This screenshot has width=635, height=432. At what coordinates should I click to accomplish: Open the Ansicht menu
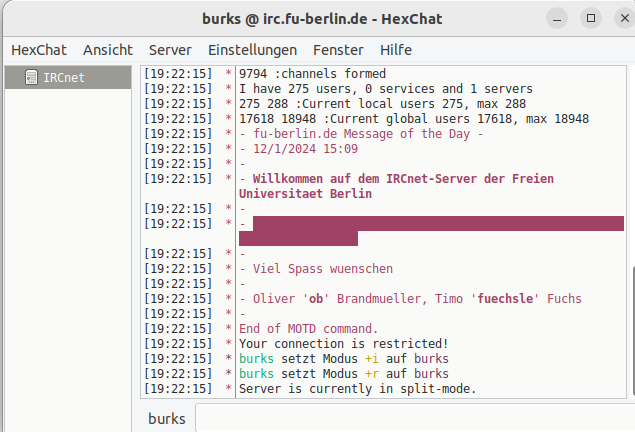(x=108, y=49)
